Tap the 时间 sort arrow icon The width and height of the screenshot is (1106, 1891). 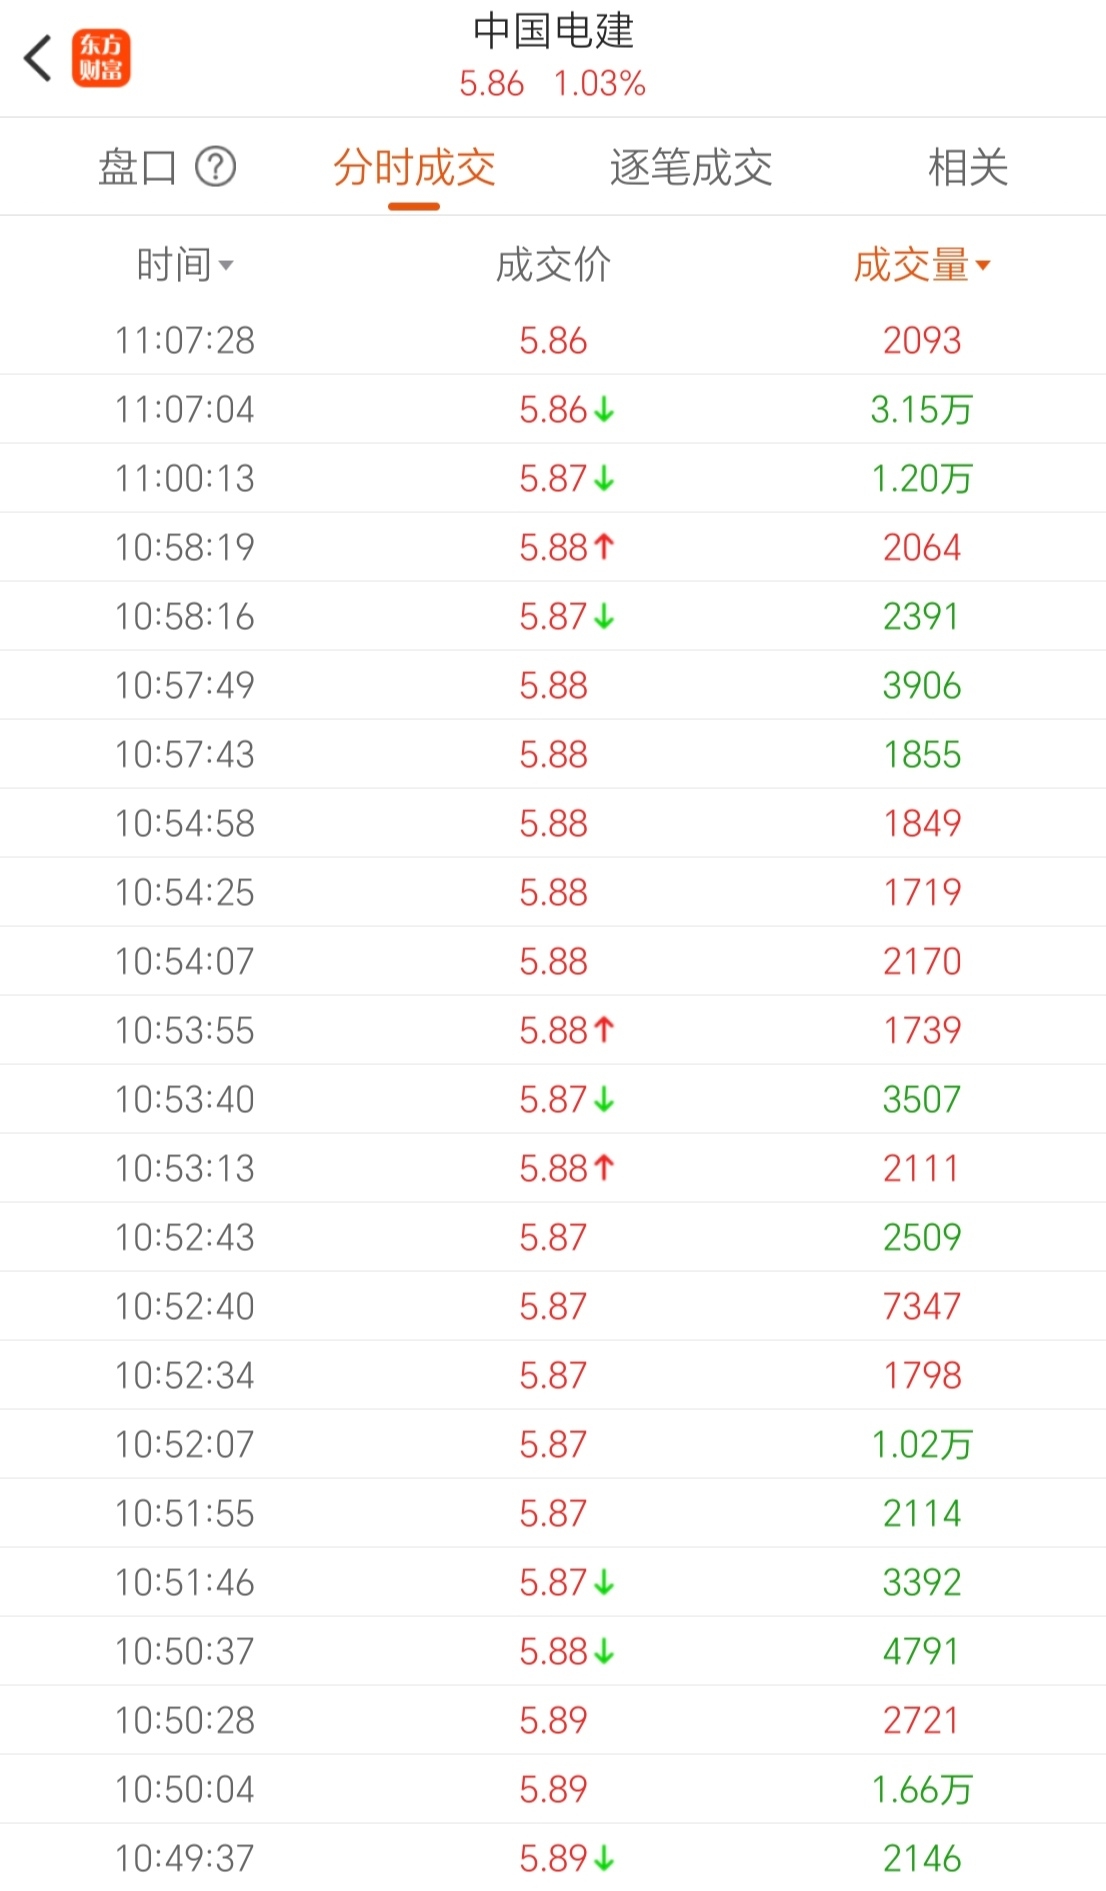226,266
